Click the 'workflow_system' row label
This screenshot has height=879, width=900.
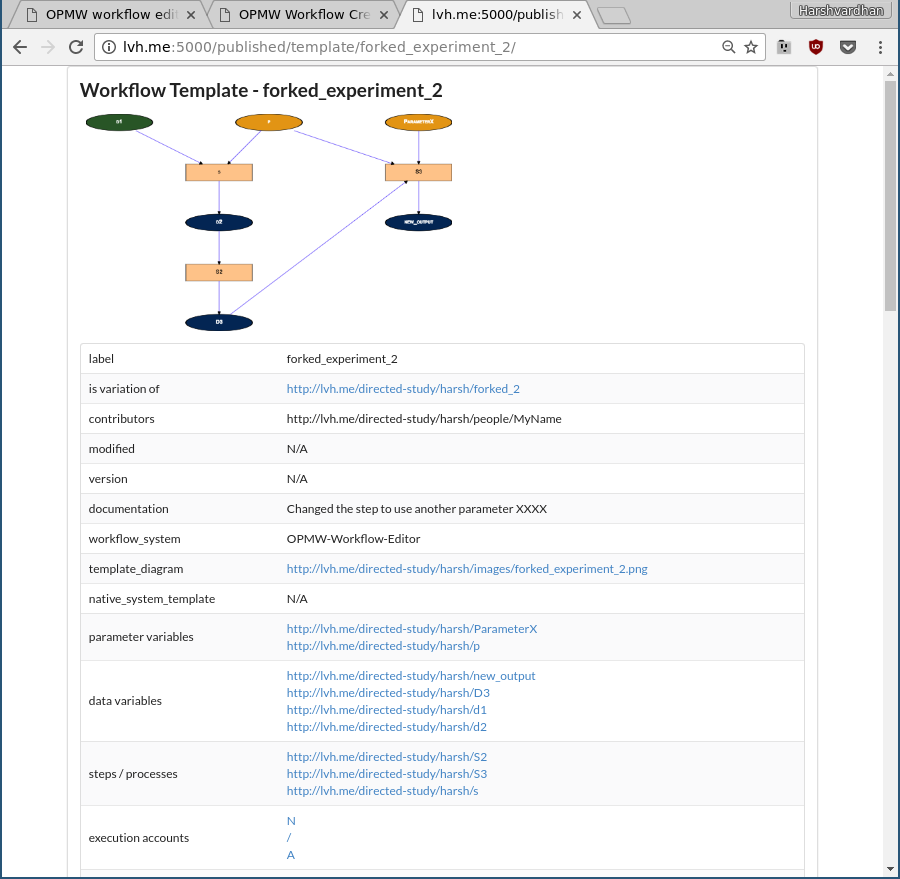(134, 539)
